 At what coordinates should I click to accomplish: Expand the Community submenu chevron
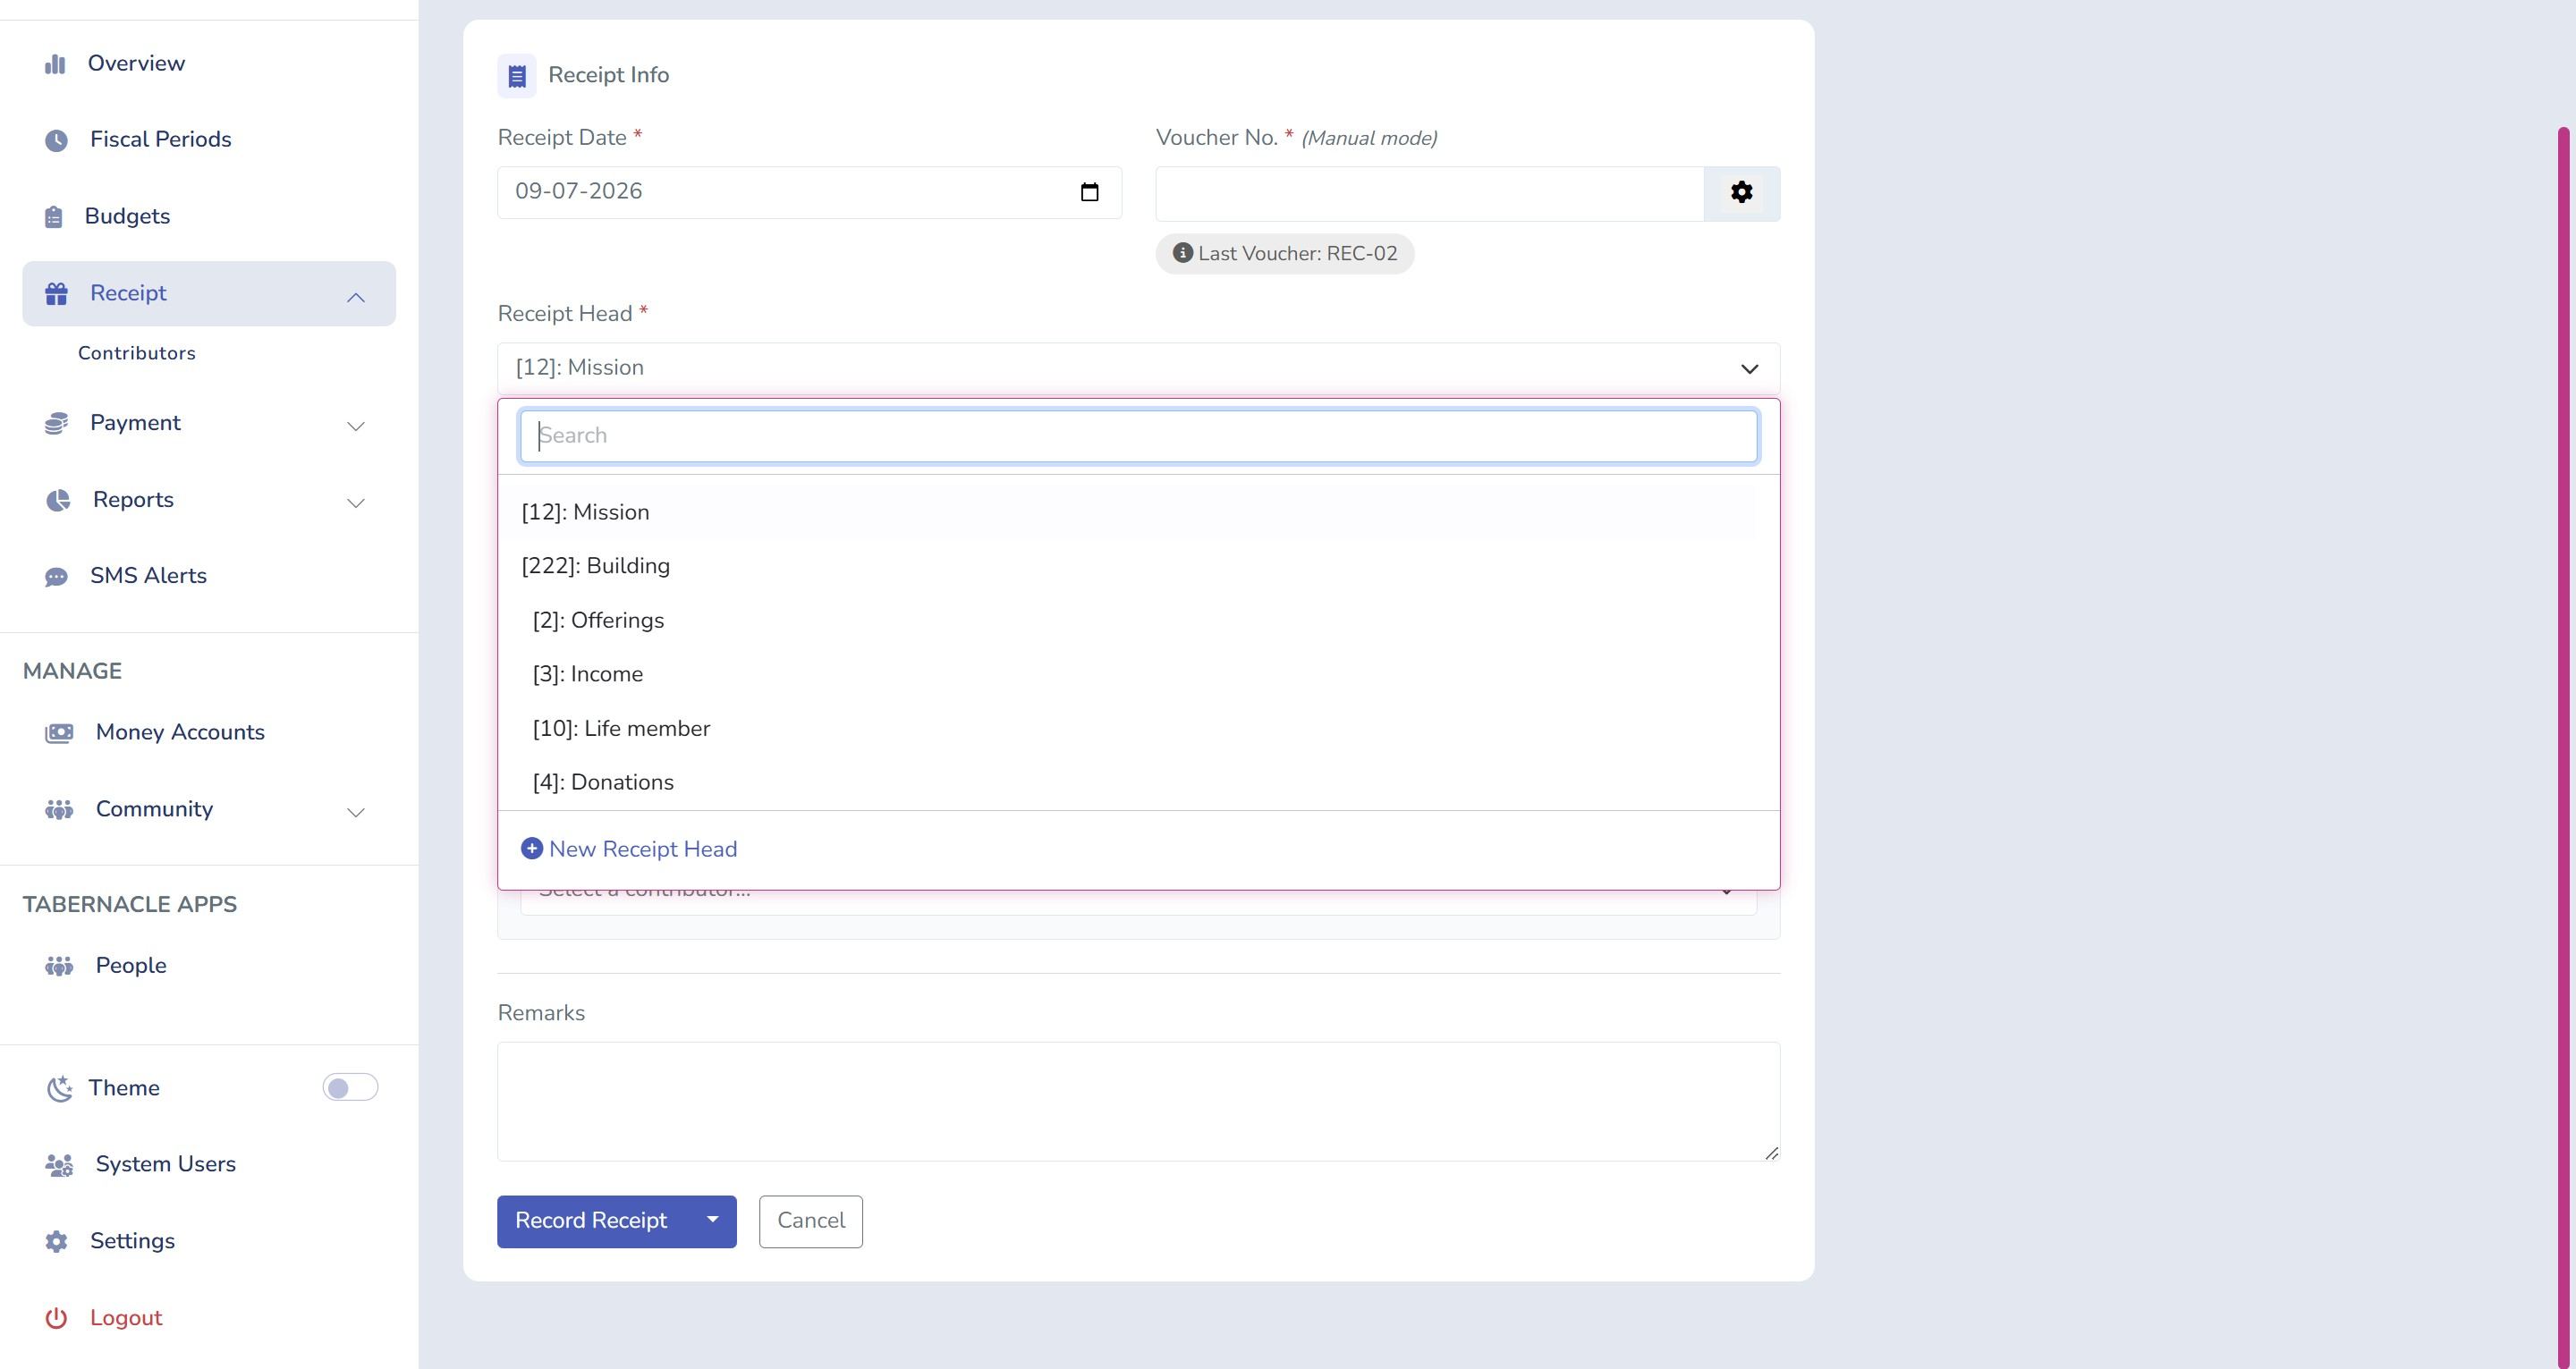pyautogui.click(x=355, y=812)
